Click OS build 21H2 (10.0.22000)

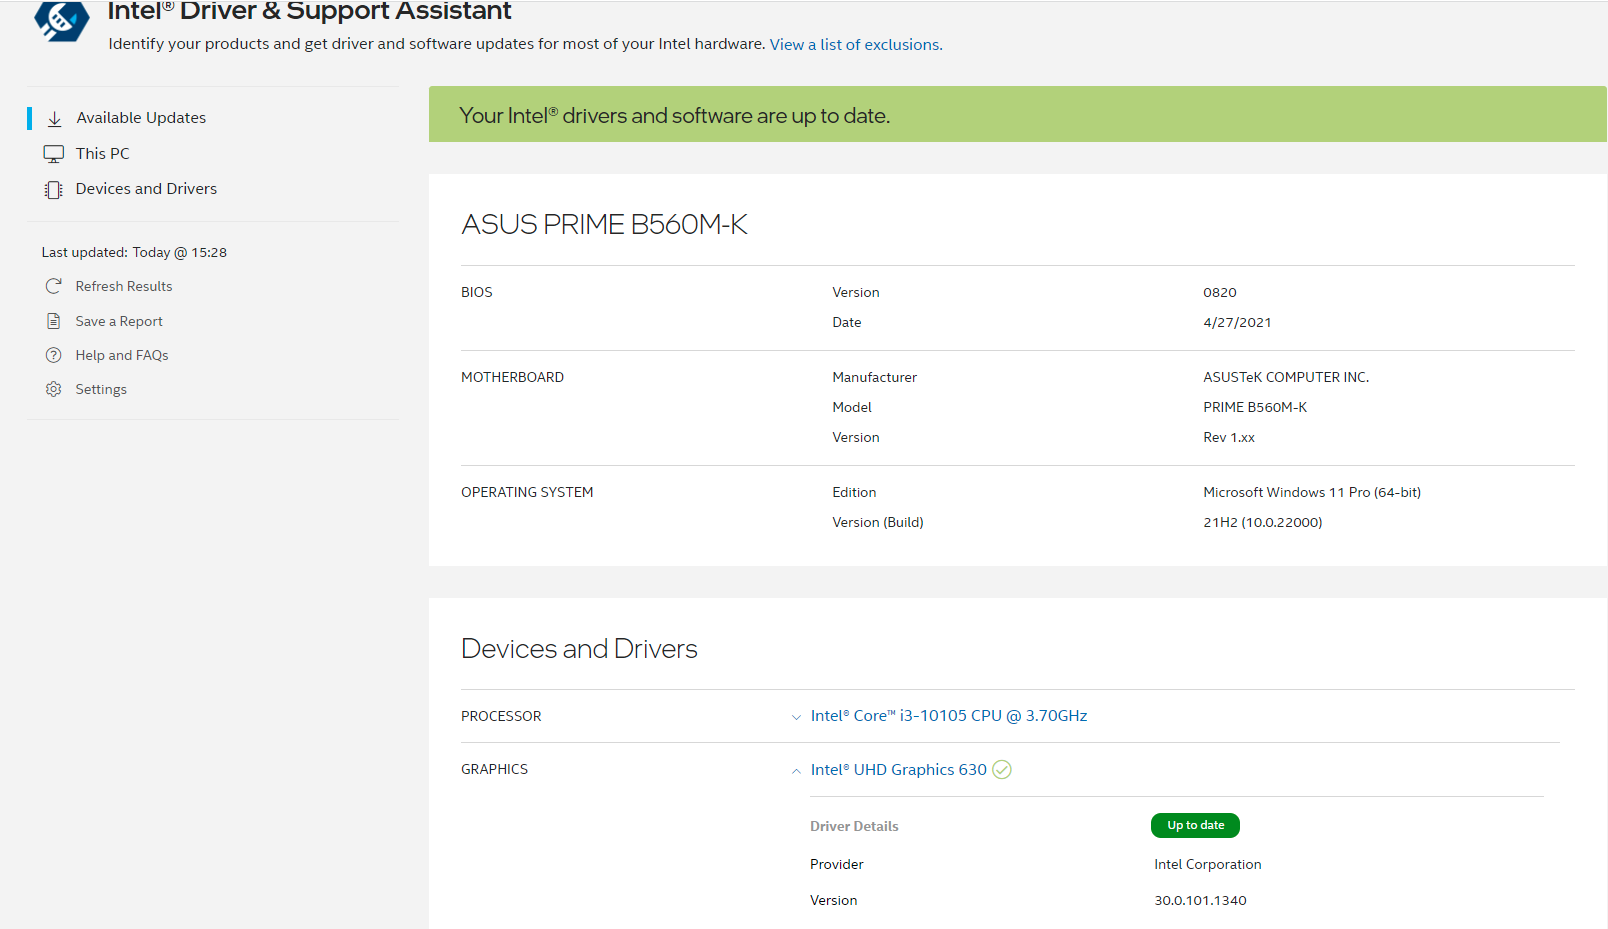tap(1263, 523)
